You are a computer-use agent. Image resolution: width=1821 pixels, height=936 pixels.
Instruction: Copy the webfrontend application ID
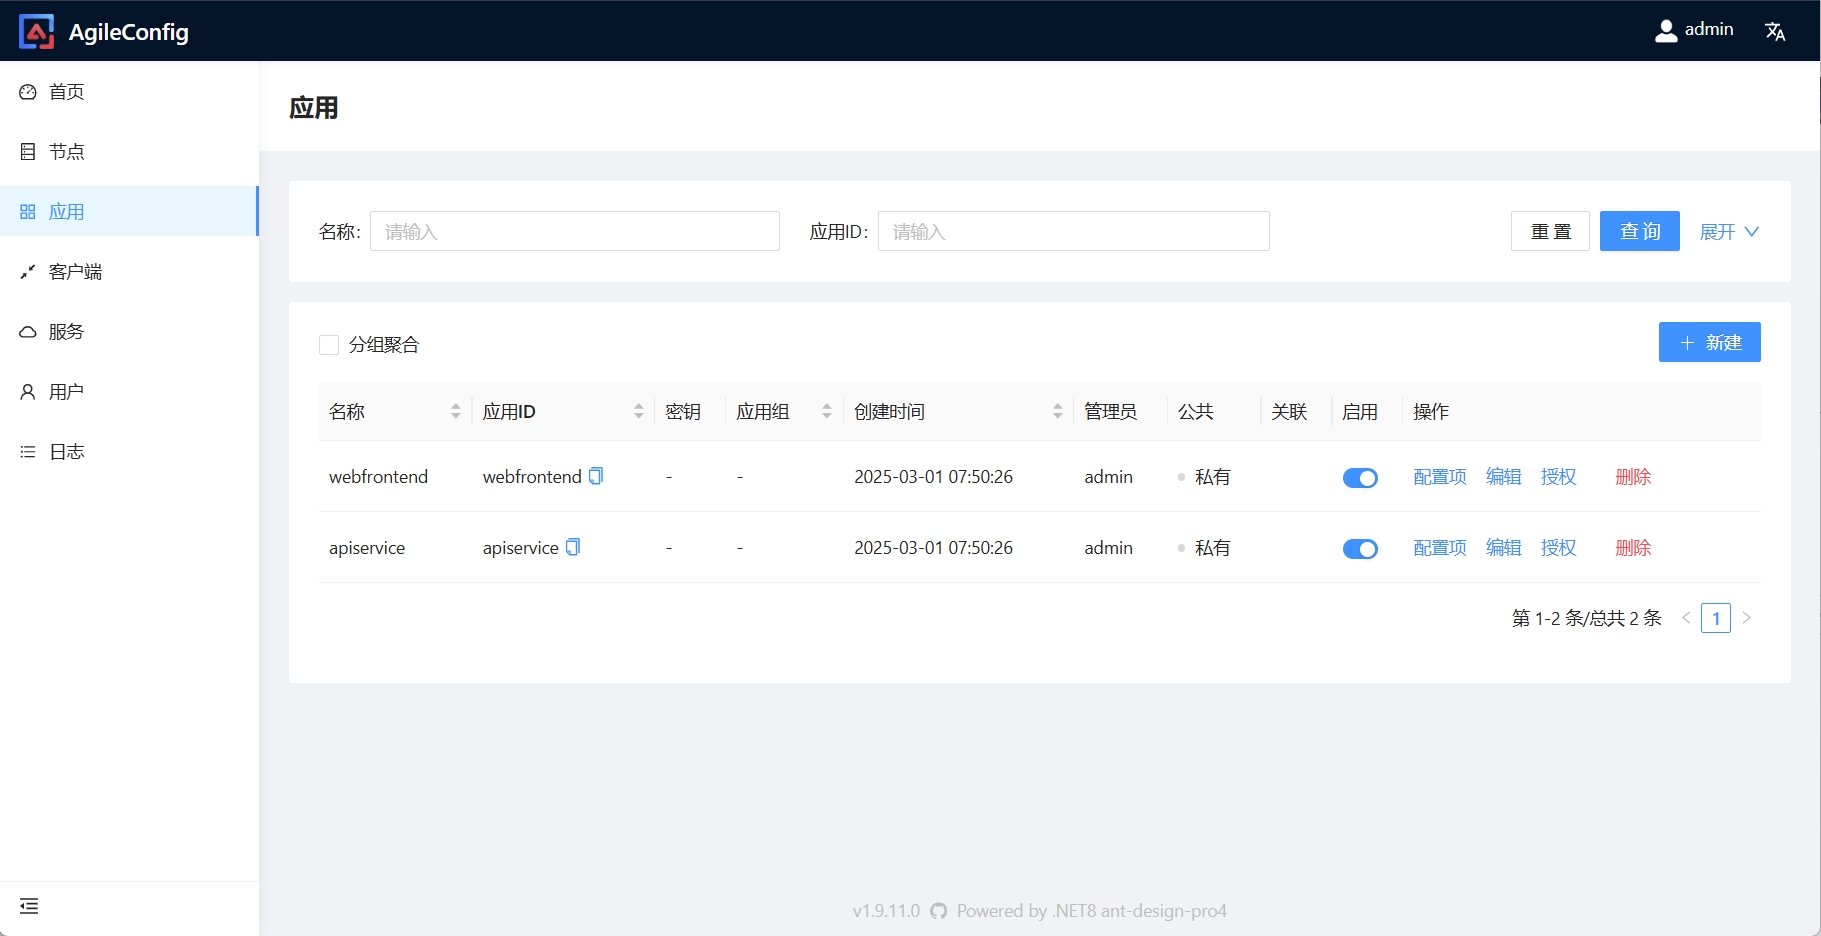[x=596, y=476]
